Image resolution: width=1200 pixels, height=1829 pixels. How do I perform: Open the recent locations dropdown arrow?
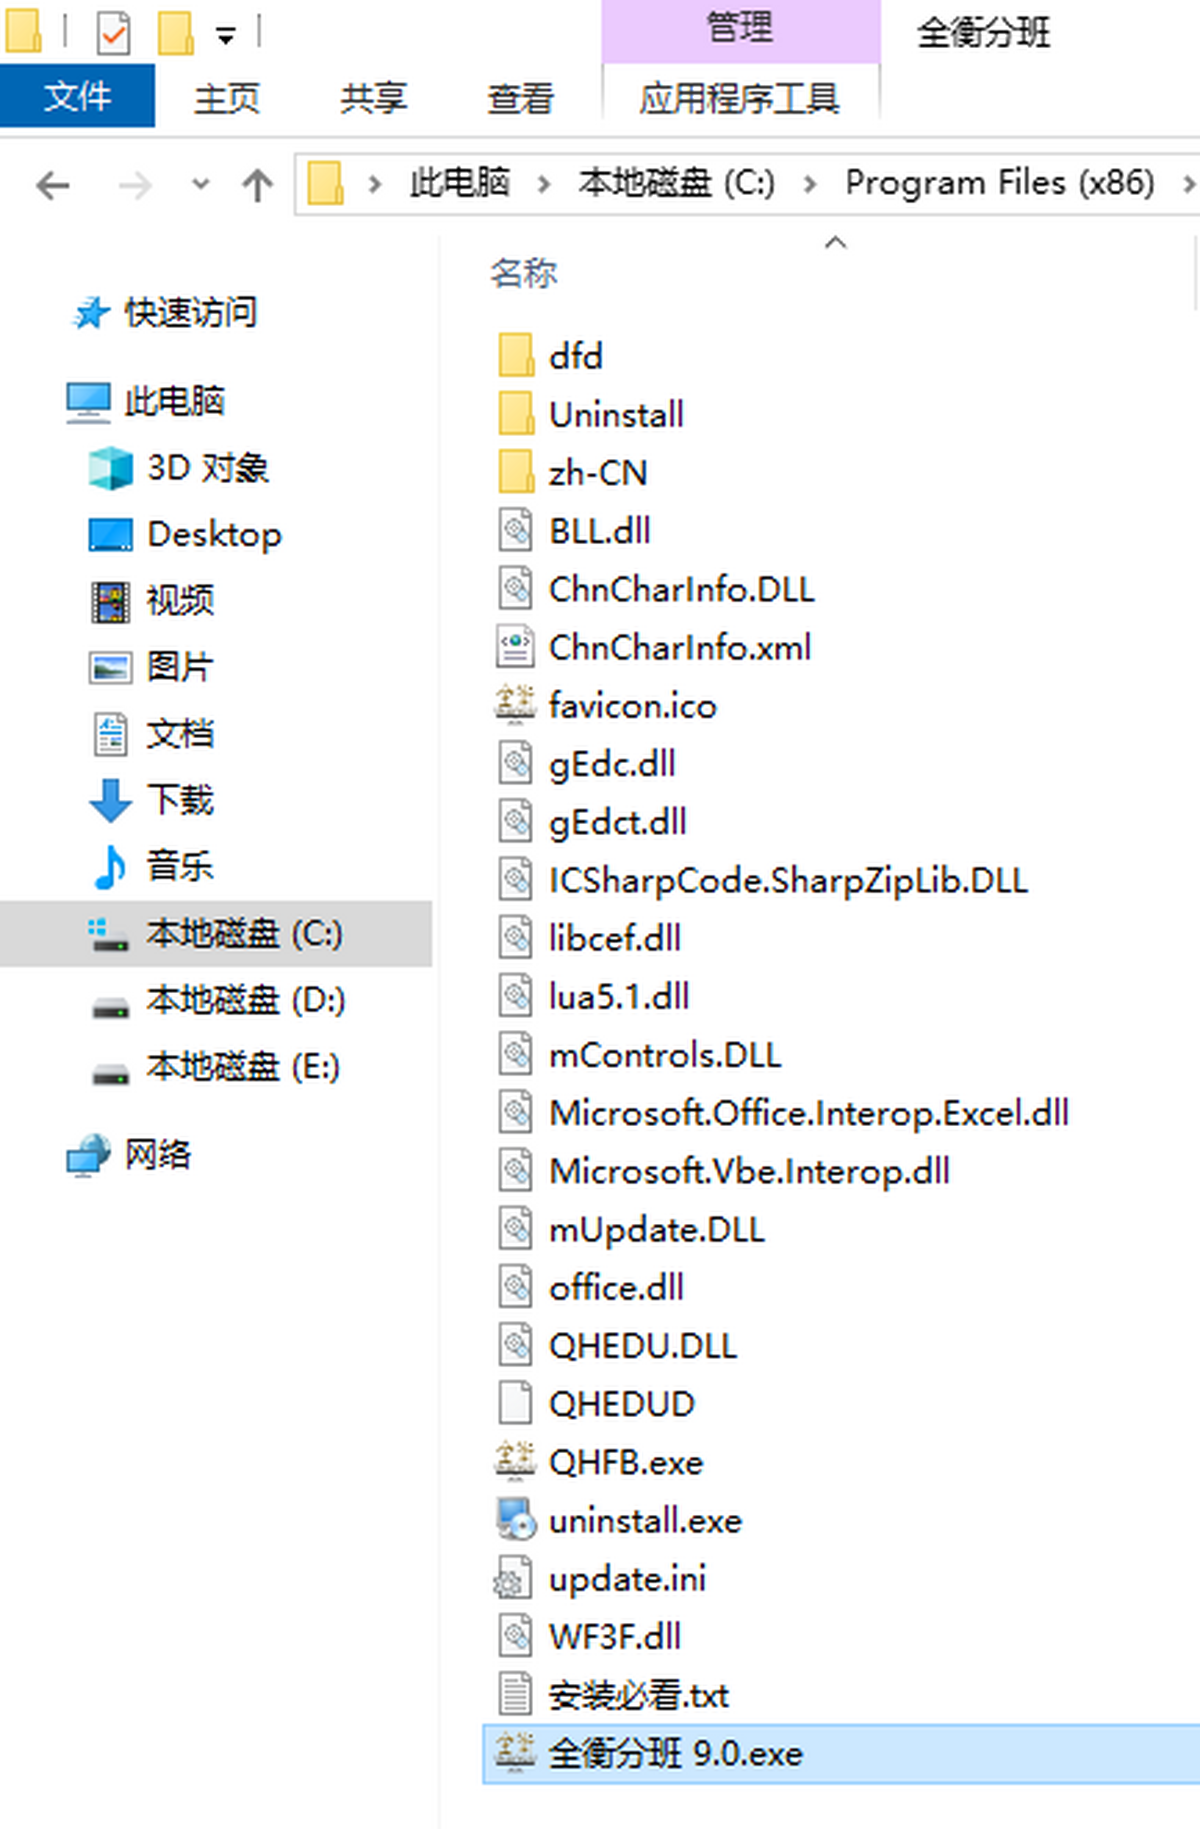click(200, 185)
